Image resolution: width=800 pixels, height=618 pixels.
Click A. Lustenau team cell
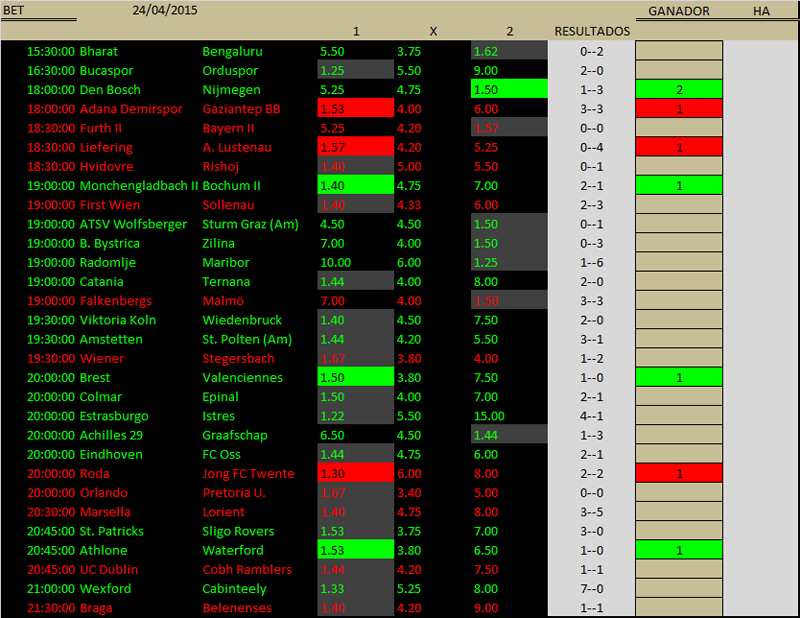237,147
